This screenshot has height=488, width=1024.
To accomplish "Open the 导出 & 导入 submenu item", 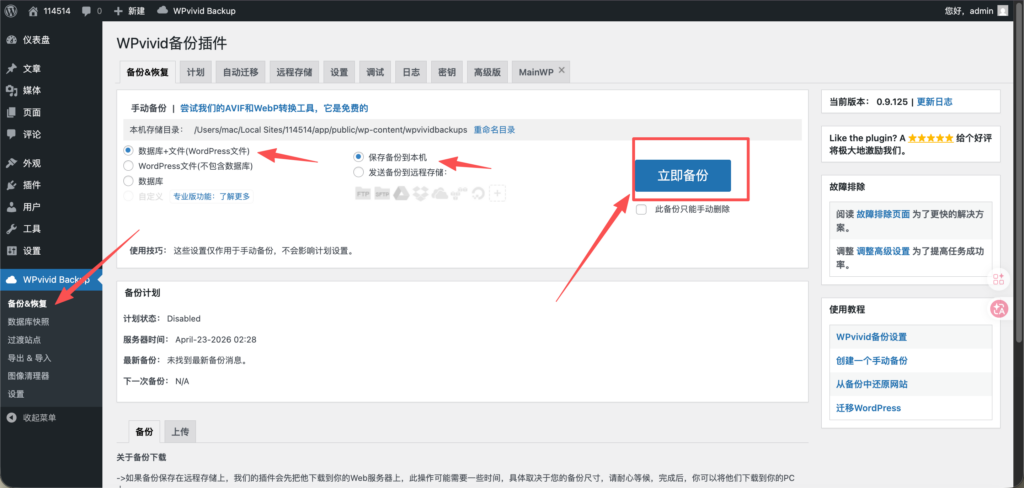I will [29, 358].
